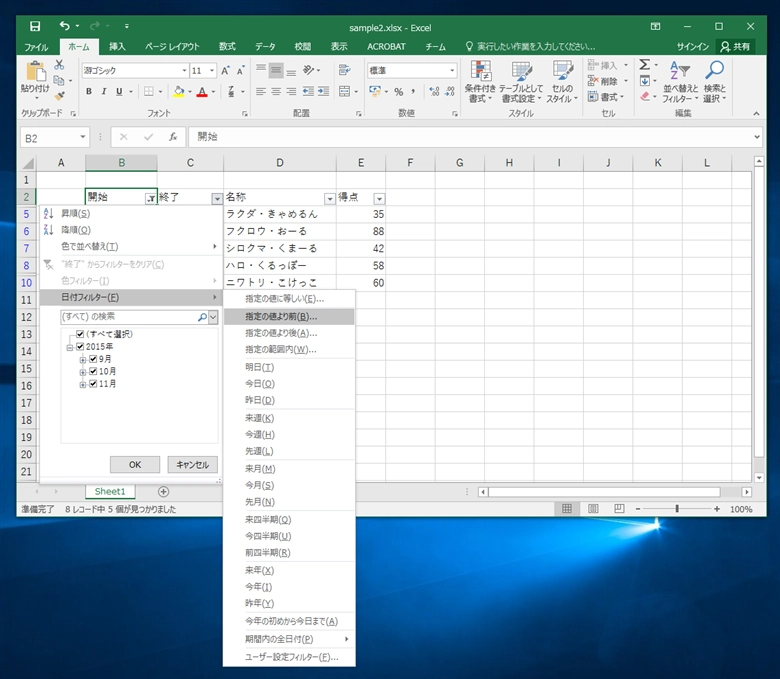The width and height of the screenshot is (780, 679).
Task: Click the Paste clipboard icon
Action: (x=36, y=72)
